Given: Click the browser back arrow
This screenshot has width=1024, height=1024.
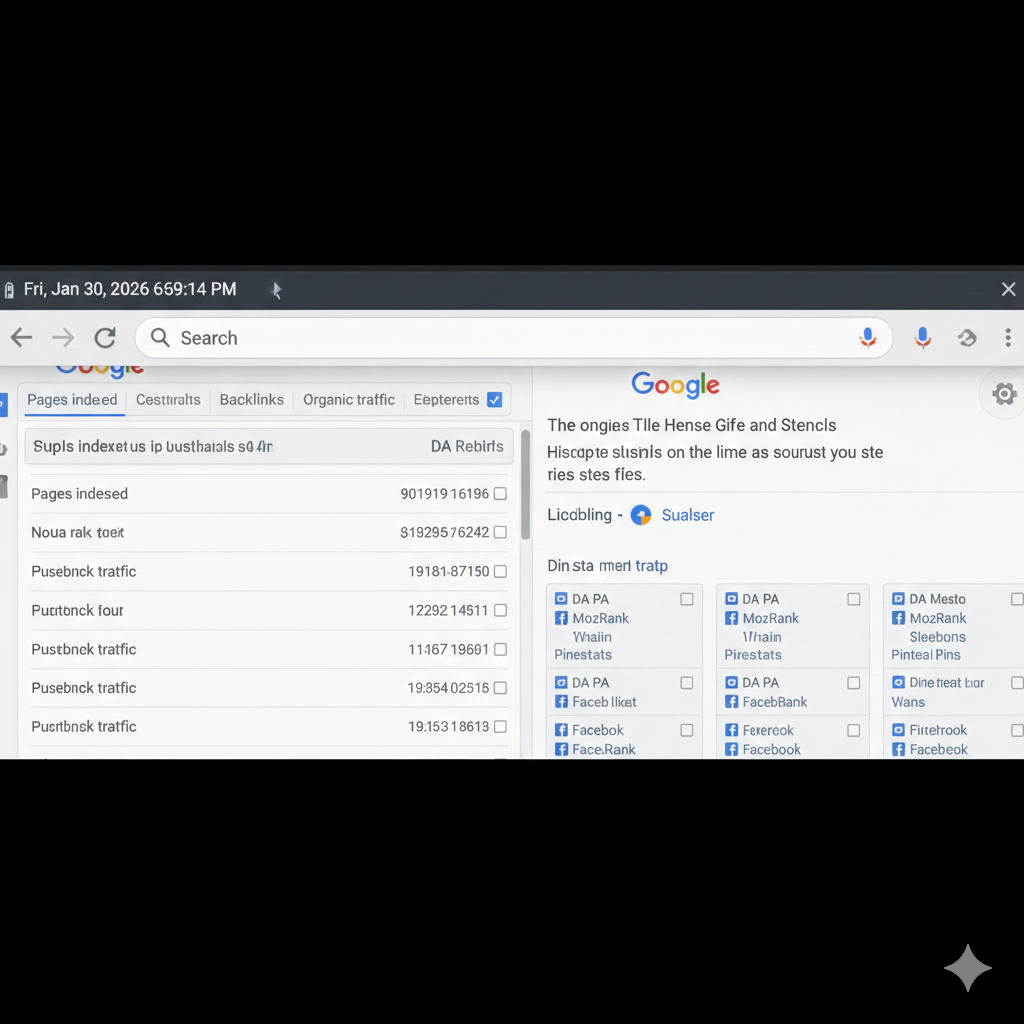Looking at the screenshot, I should click(x=21, y=337).
